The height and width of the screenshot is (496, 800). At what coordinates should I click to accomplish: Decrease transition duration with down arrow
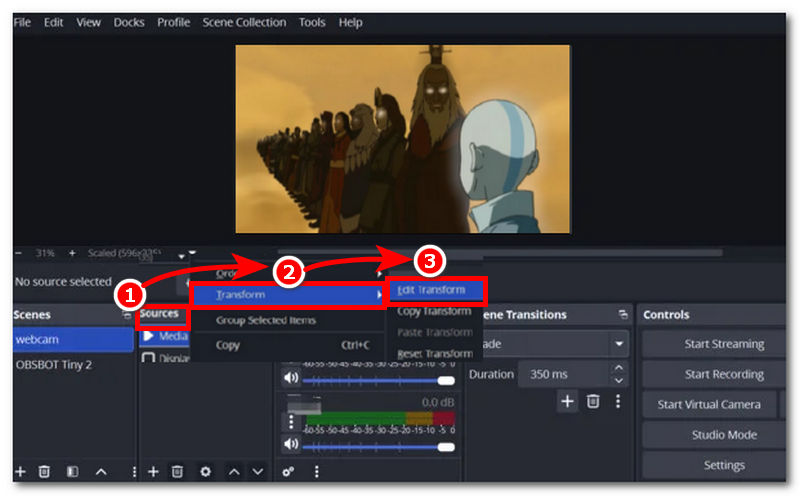click(x=619, y=381)
